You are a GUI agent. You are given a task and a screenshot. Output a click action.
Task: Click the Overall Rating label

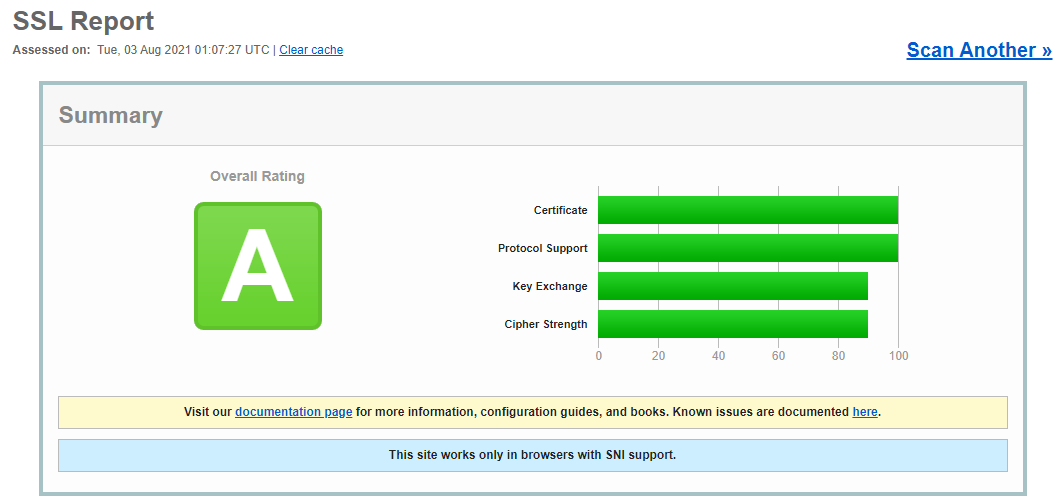[257, 176]
